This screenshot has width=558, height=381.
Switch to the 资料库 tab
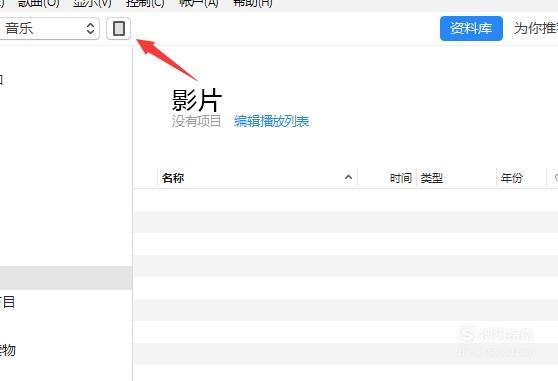471,28
